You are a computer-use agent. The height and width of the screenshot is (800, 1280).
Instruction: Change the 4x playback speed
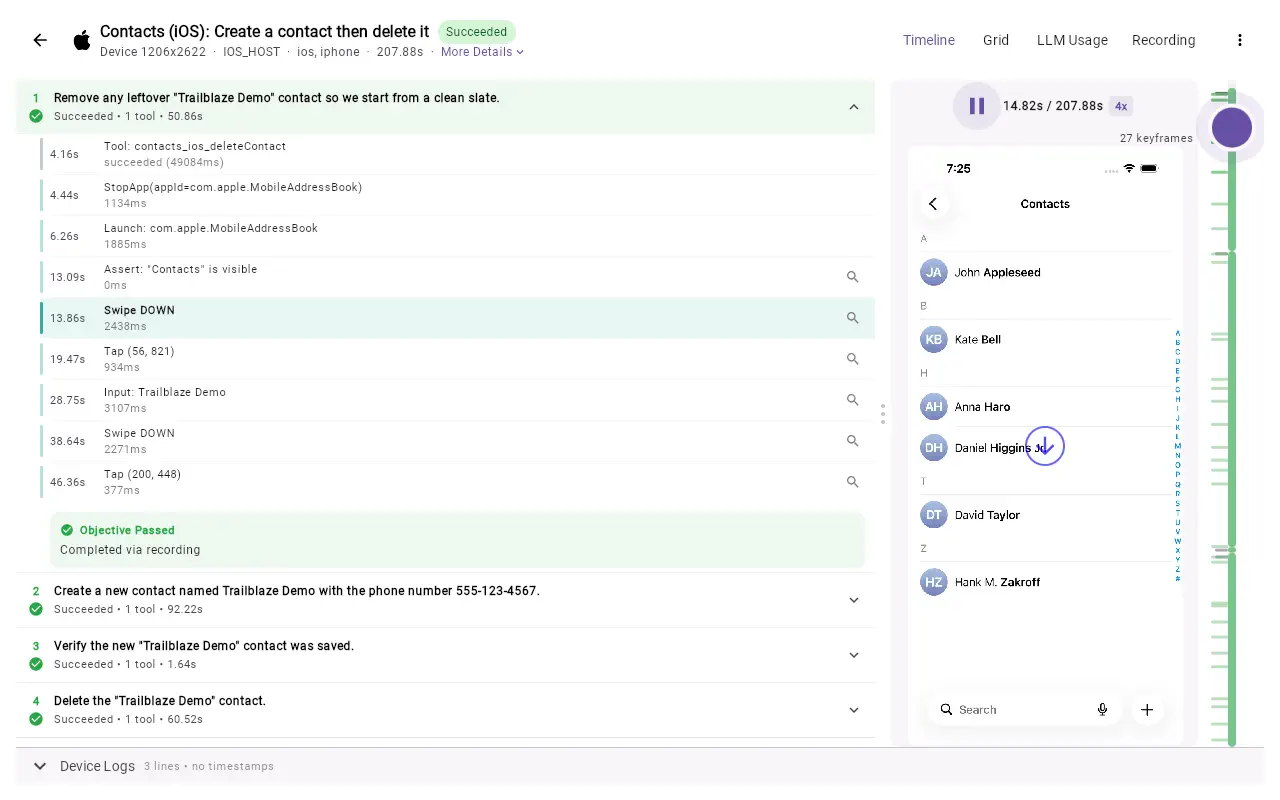[1121, 106]
